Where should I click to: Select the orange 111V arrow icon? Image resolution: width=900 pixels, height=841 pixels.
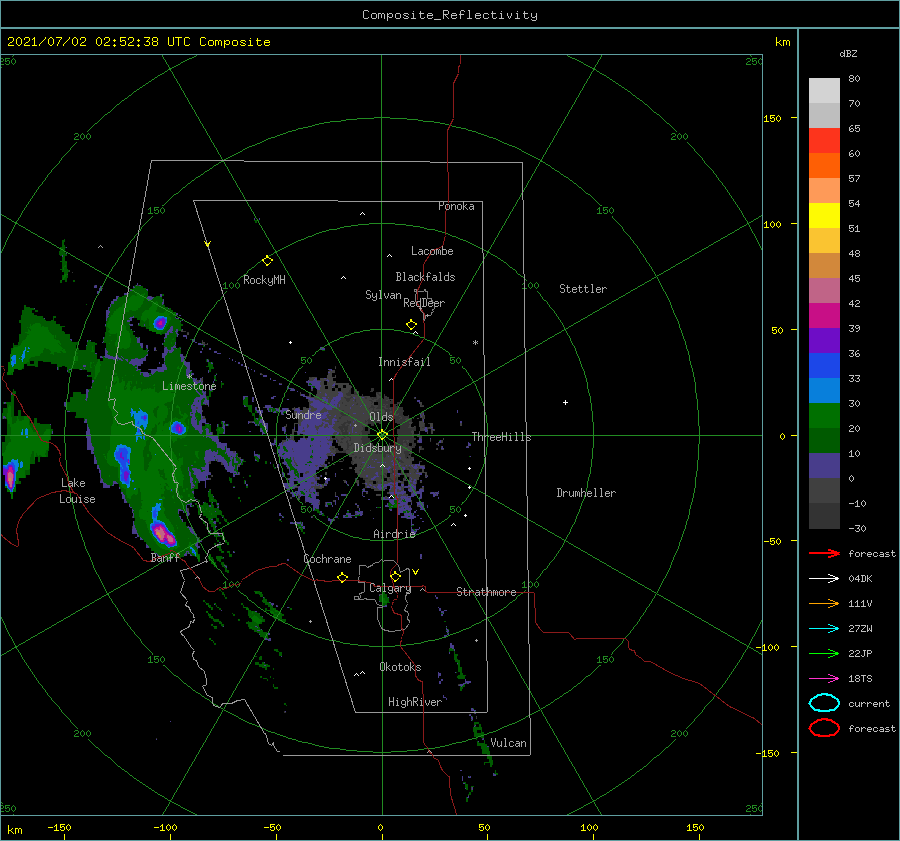click(x=824, y=603)
